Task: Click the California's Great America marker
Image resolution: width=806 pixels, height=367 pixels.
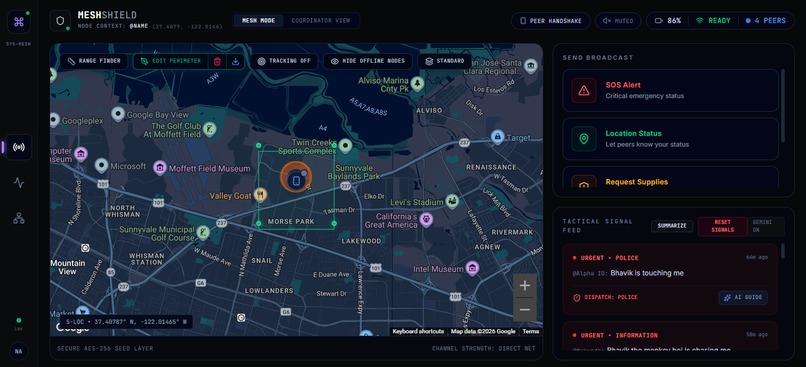Action: pos(426,220)
